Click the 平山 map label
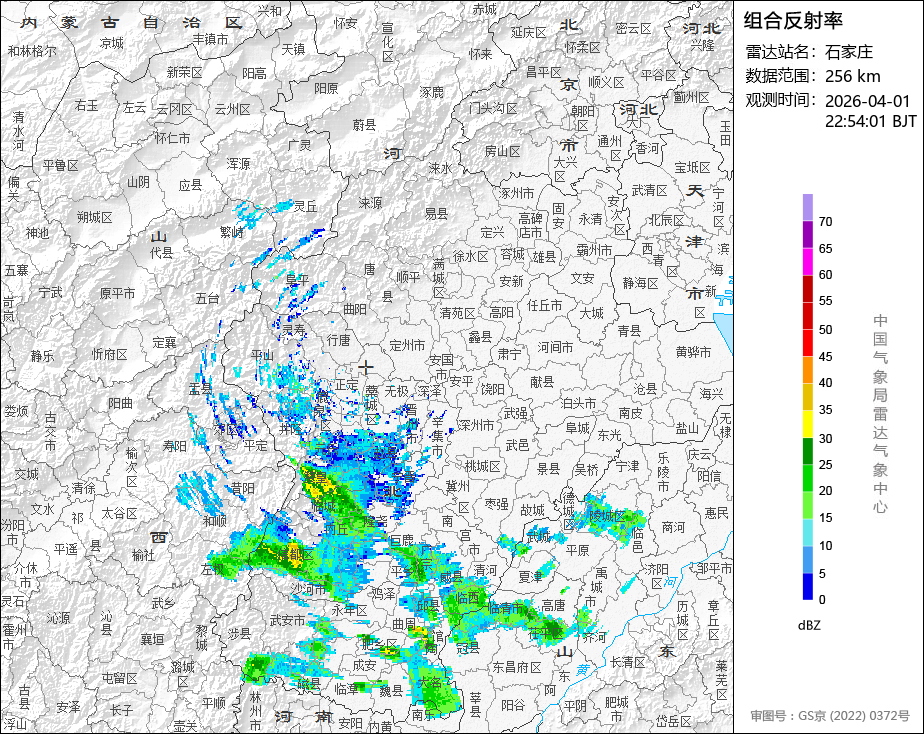Viewport: 924px width, 734px height. coord(262,355)
